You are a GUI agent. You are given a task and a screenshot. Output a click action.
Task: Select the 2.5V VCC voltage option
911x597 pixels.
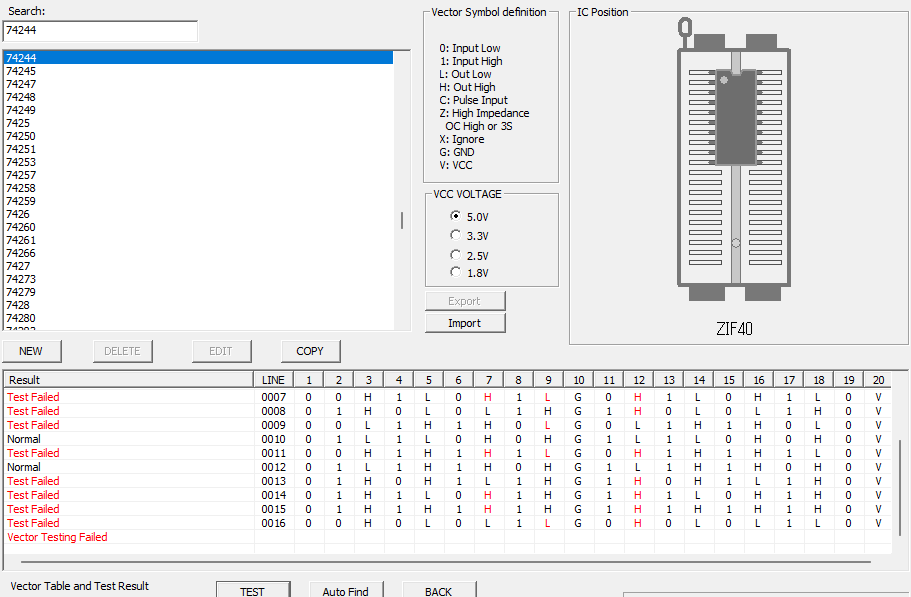point(469,256)
